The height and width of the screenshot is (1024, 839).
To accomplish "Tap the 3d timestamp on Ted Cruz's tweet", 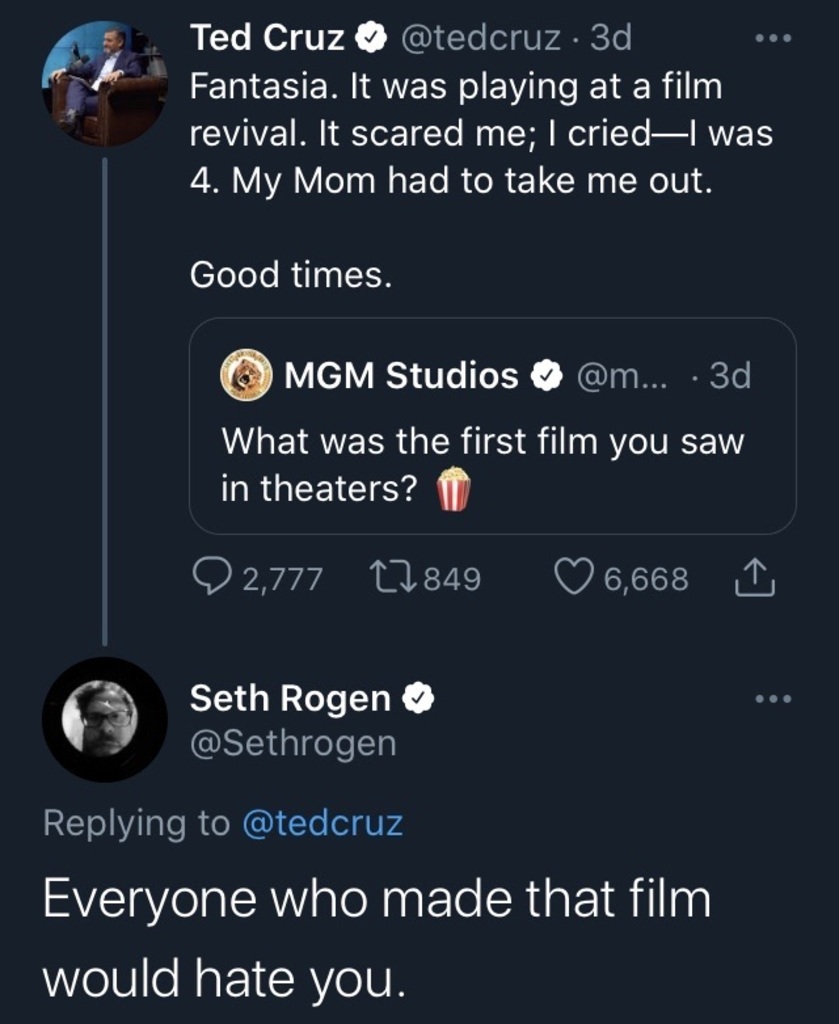I will coord(610,38).
